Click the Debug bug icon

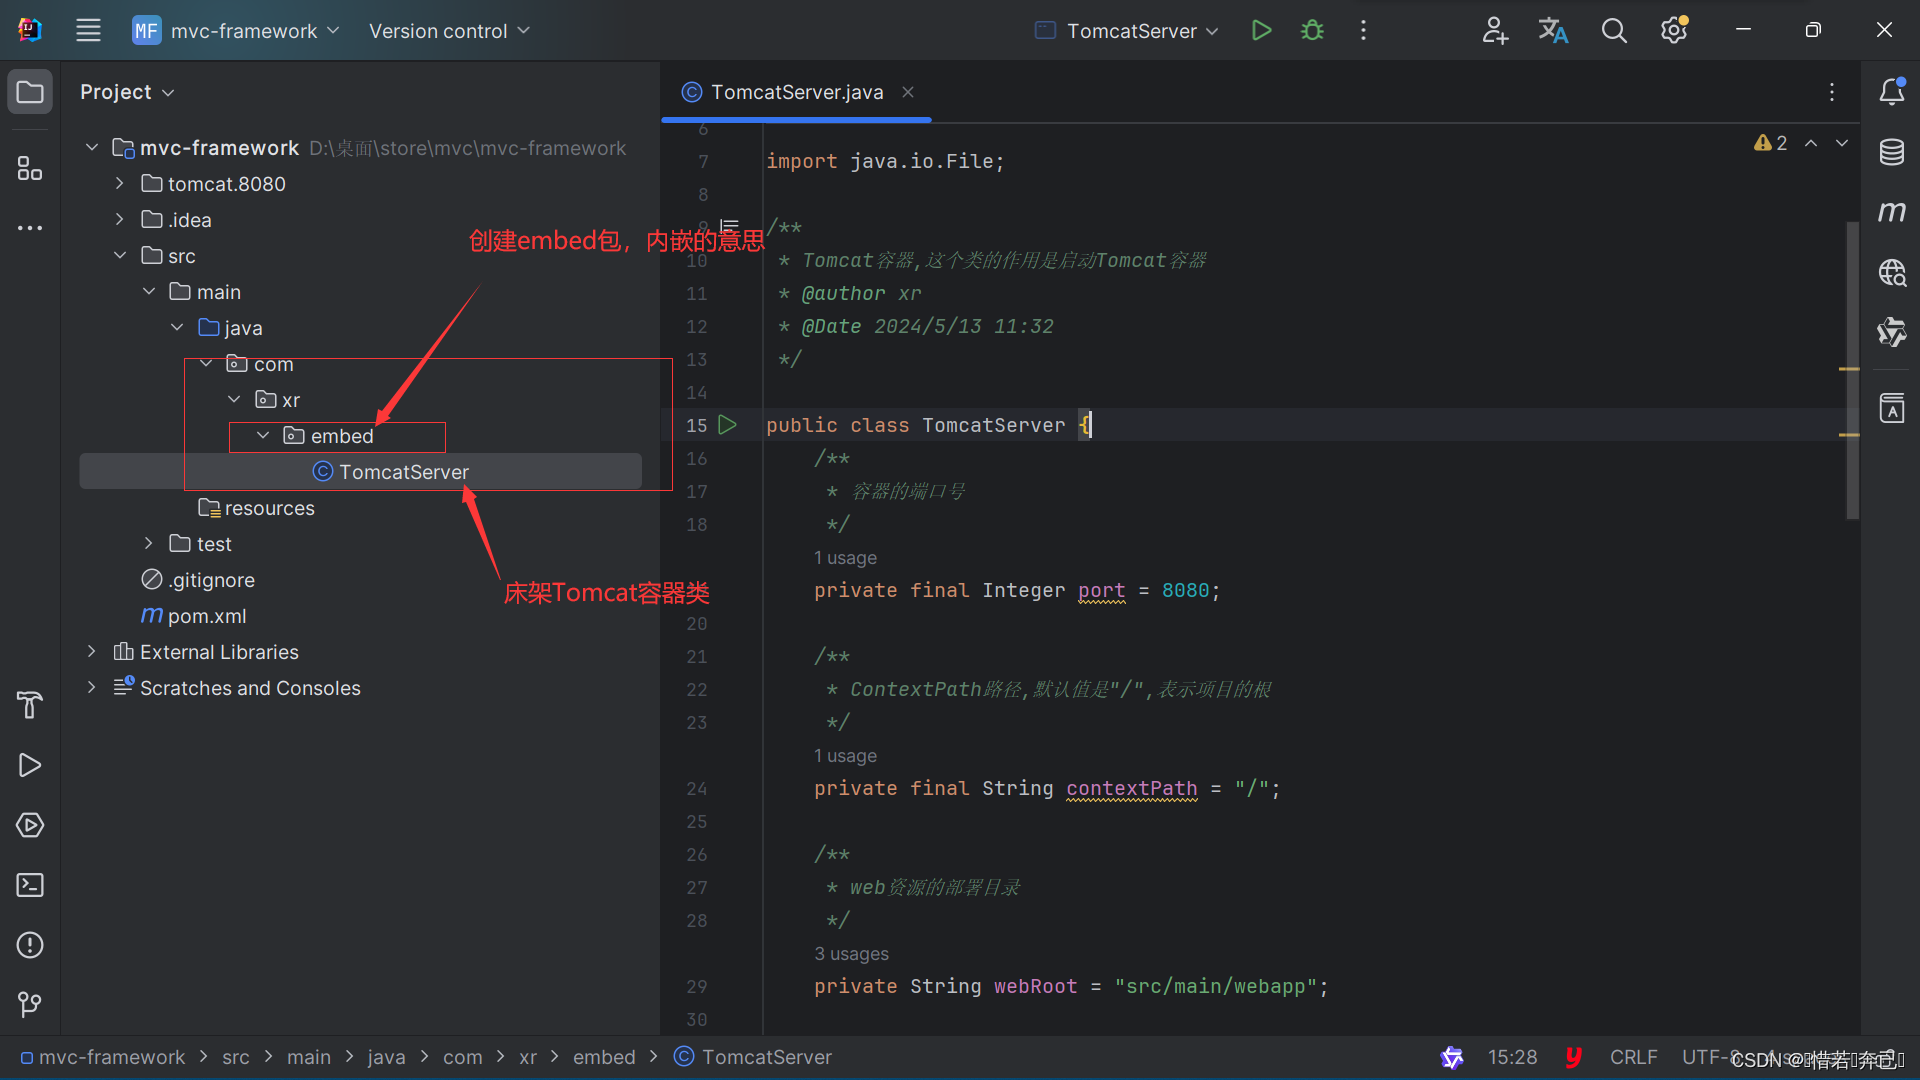[1312, 30]
